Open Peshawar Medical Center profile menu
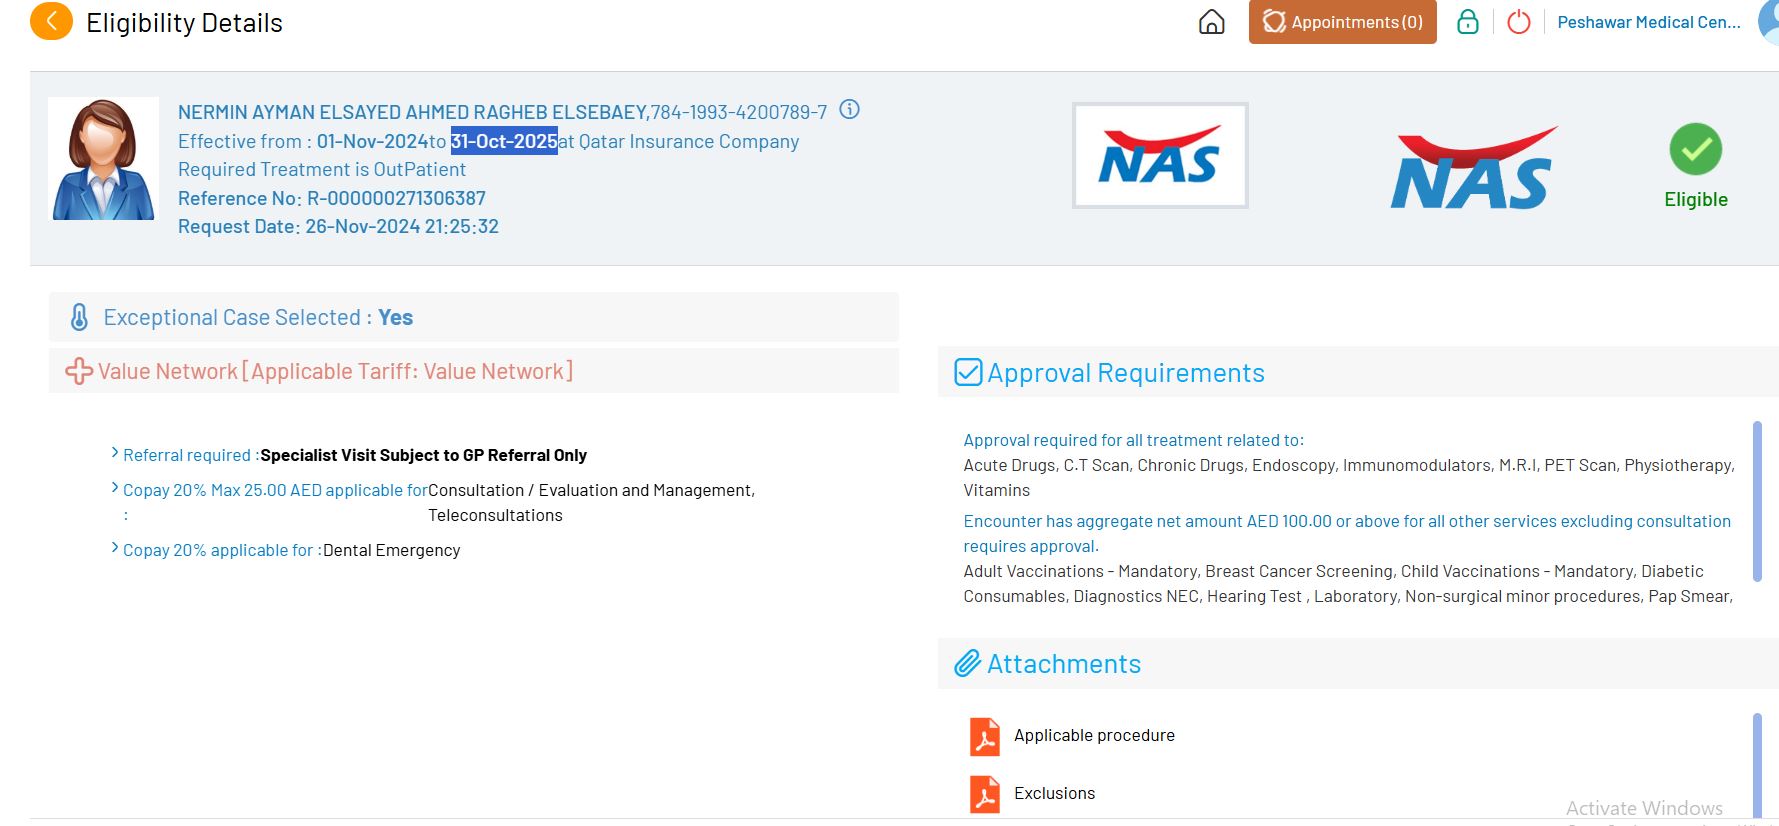Viewport: 1779px width, 826px height. (x=1648, y=22)
